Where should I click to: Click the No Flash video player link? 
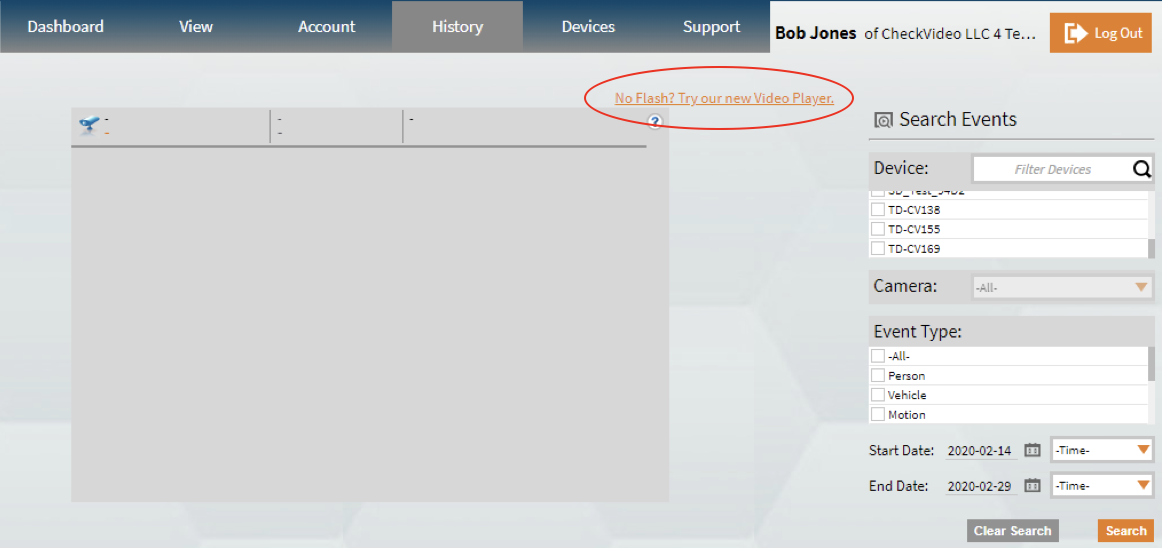click(x=724, y=98)
